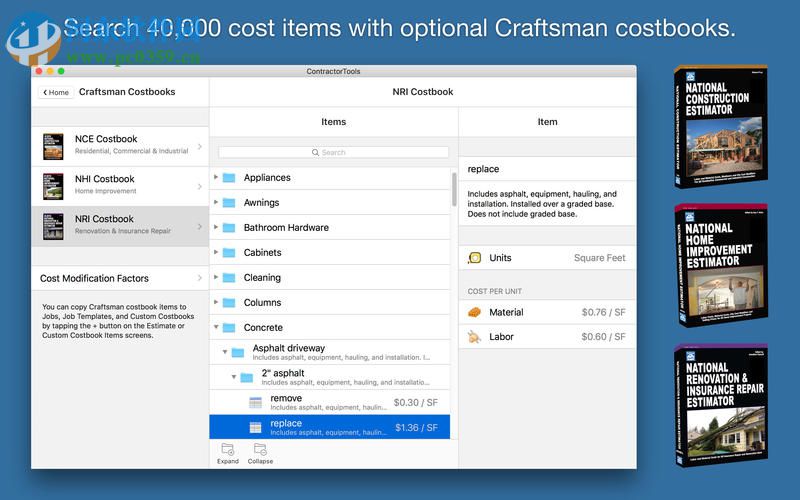This screenshot has height=500, width=800.
Task: Expand the Cabinets folder triangle
Action: click(216, 252)
